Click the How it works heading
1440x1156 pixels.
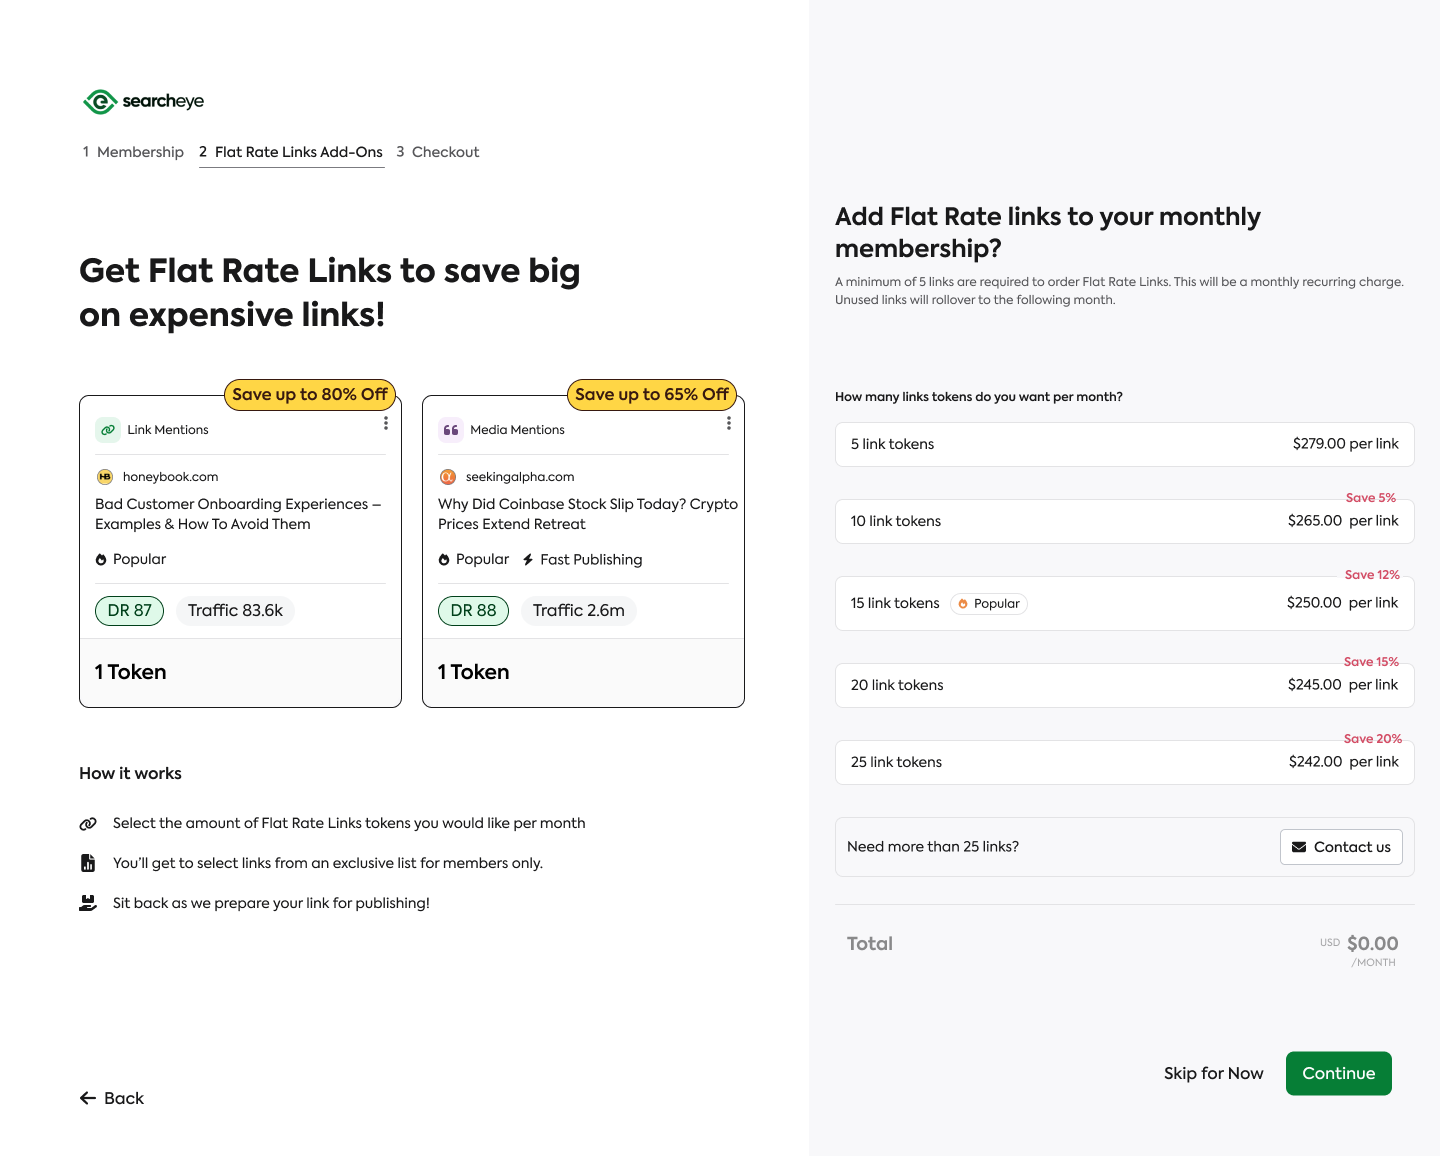(x=130, y=774)
